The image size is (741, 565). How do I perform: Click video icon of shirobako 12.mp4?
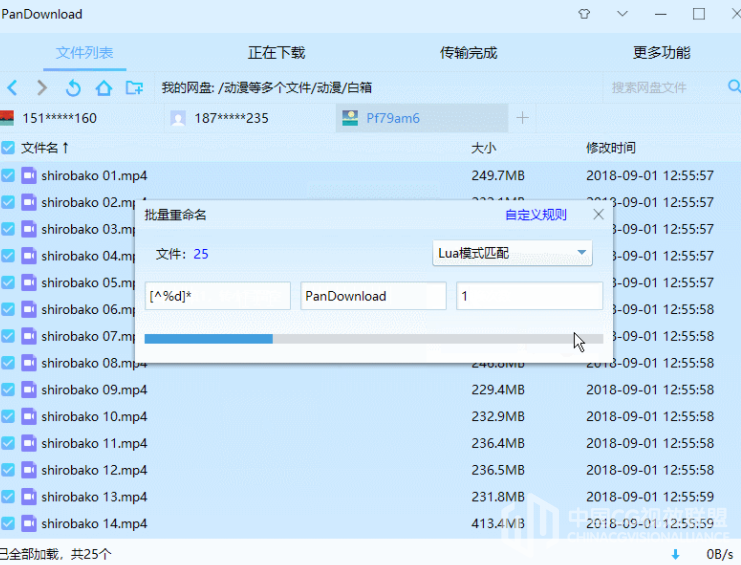click(29, 470)
